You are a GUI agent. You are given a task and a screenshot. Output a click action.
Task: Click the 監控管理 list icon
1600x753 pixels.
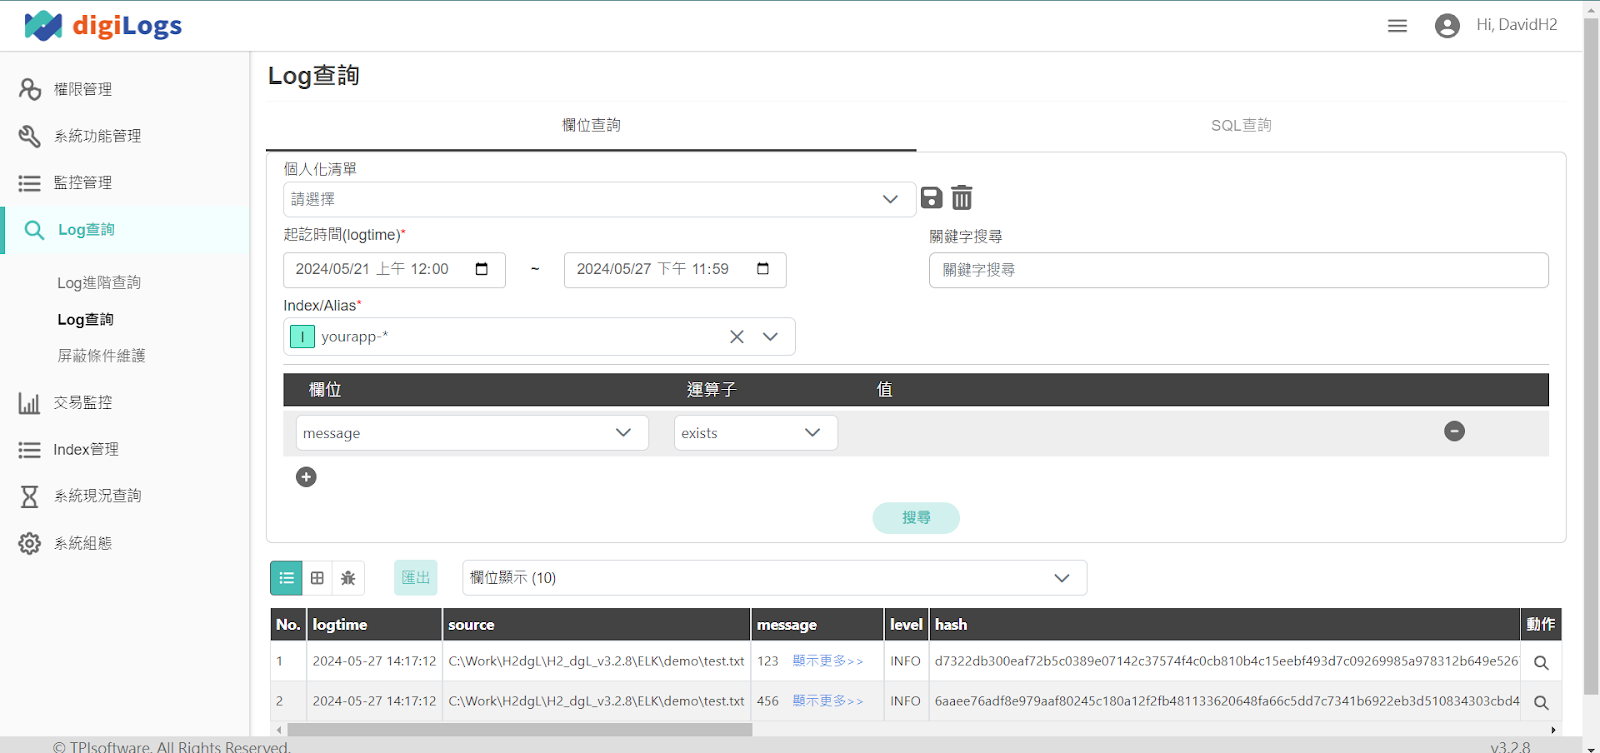pyautogui.click(x=30, y=183)
